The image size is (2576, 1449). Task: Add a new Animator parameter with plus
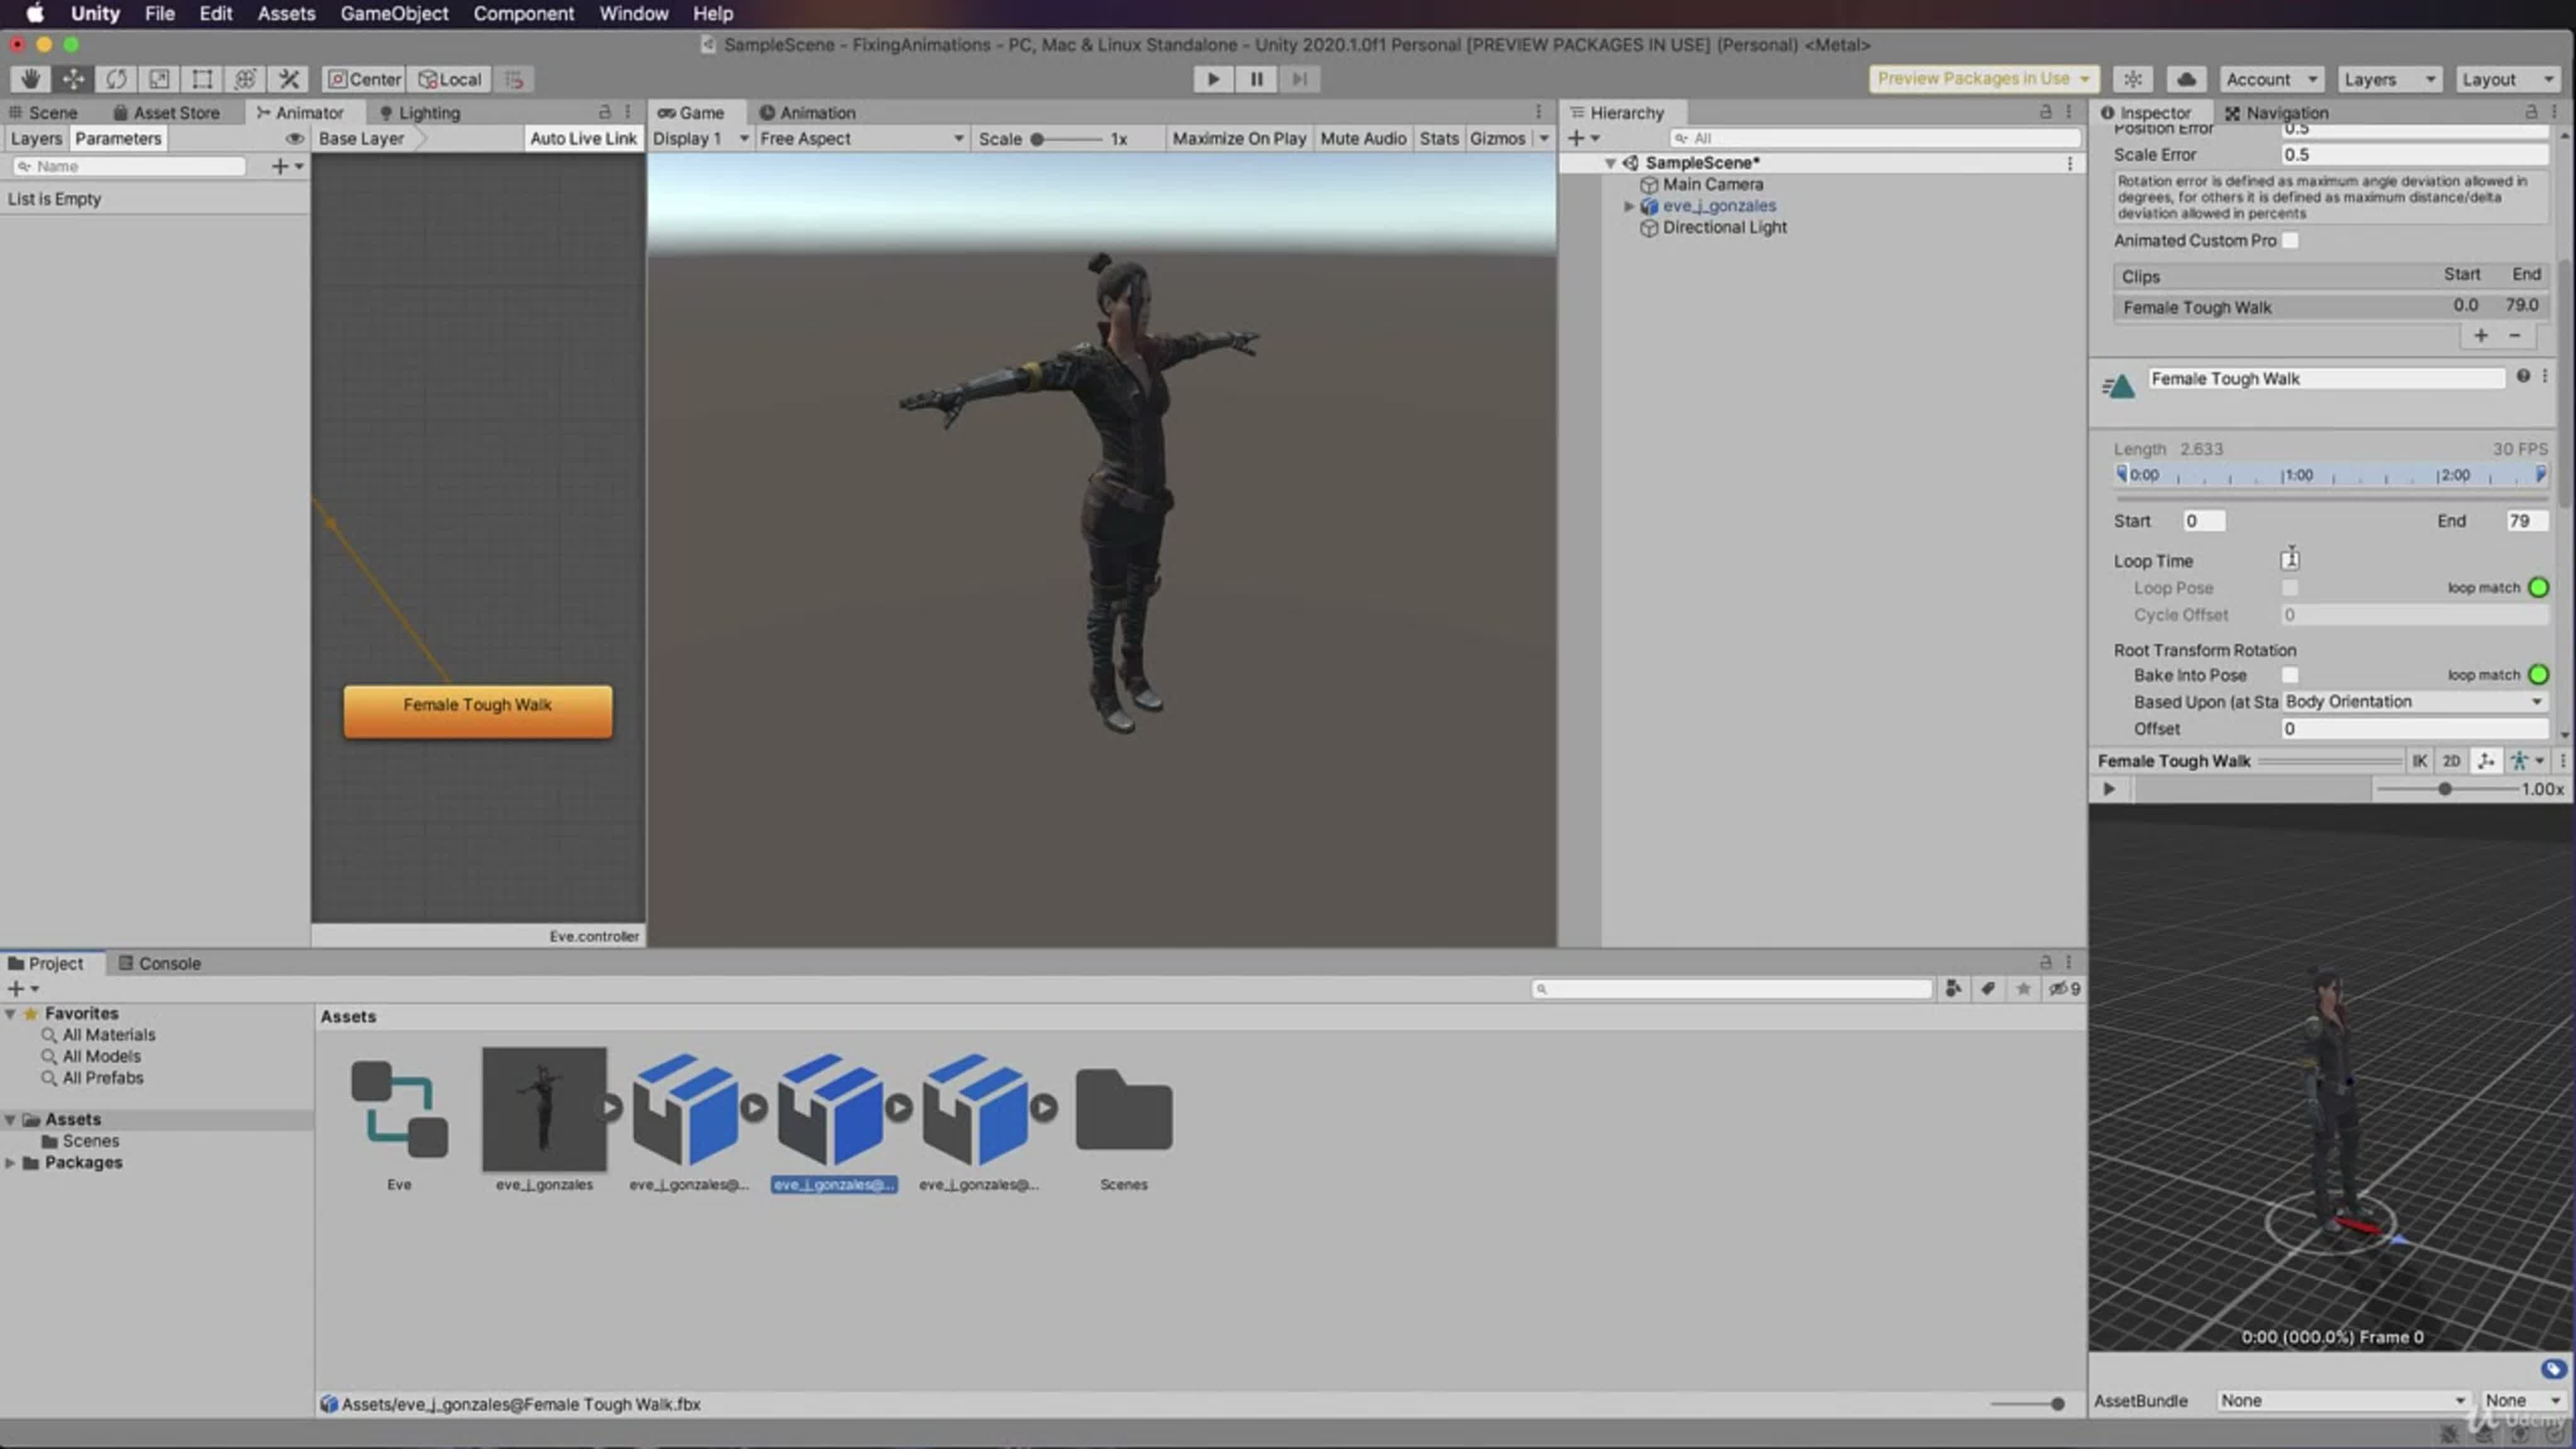[x=286, y=167]
